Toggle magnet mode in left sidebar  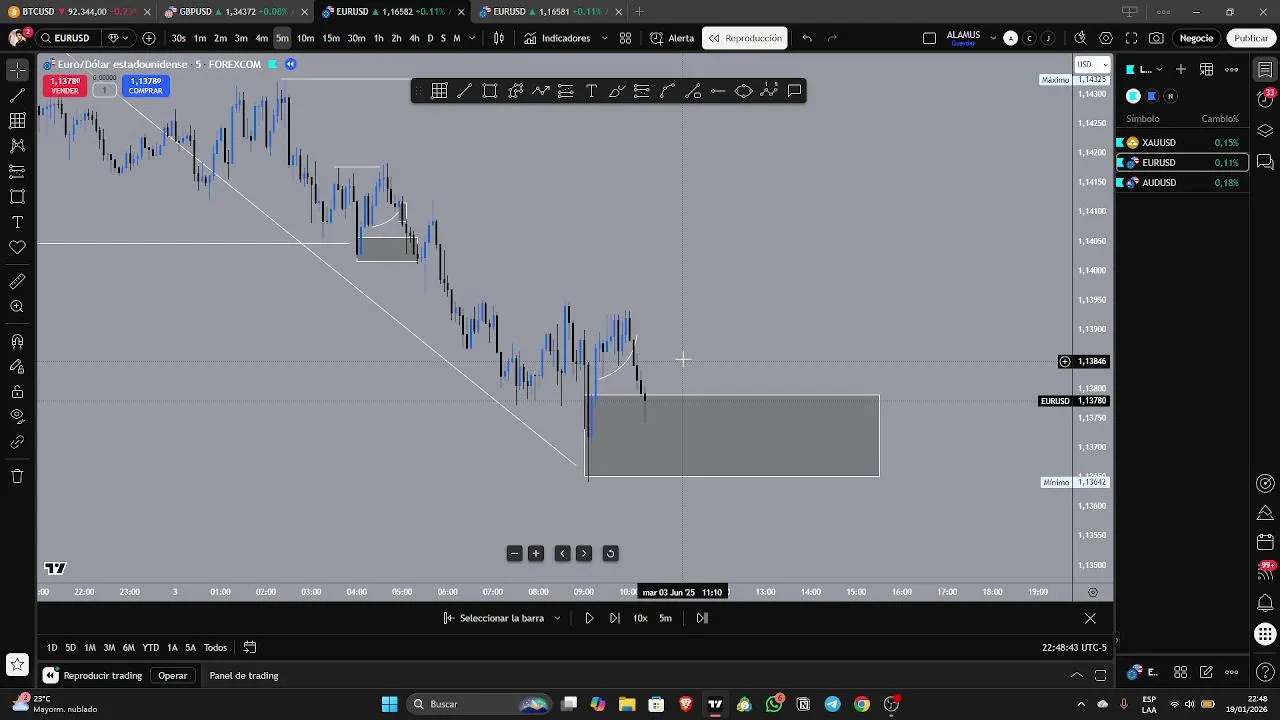17,342
